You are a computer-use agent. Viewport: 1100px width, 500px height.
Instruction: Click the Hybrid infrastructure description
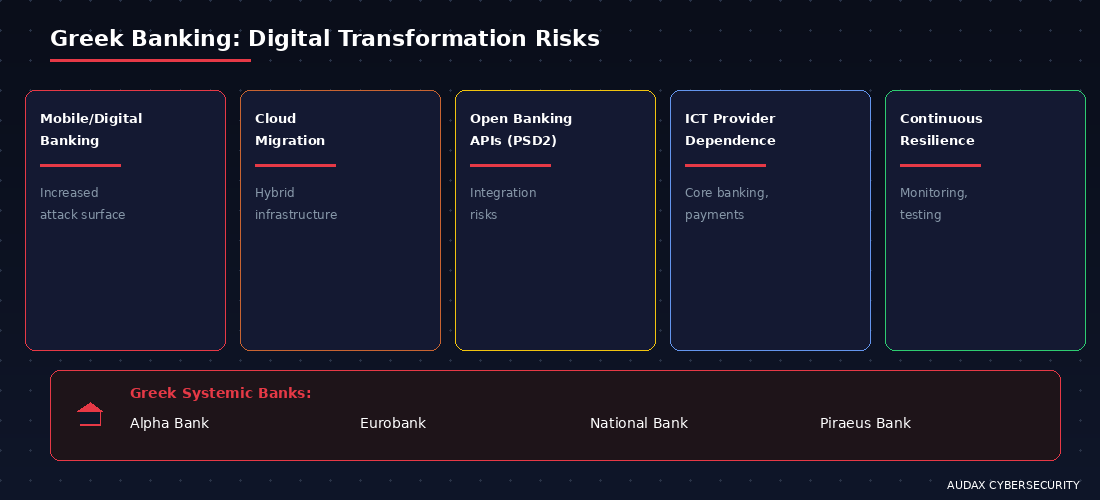pyautogui.click(x=296, y=203)
